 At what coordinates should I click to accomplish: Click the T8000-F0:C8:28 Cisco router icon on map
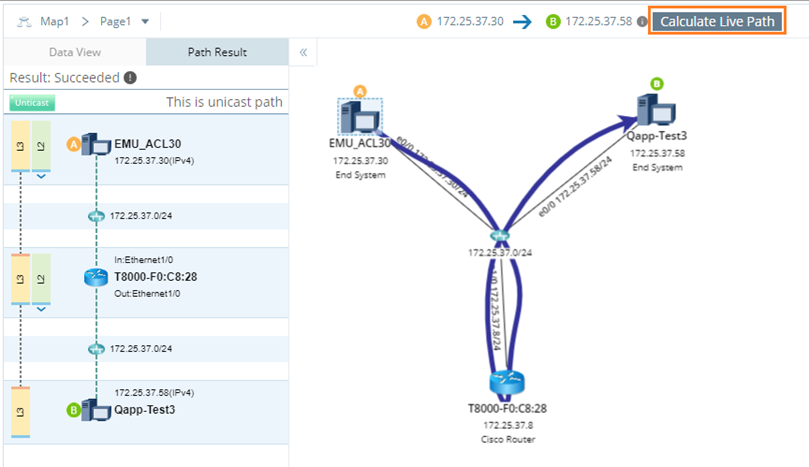507,383
